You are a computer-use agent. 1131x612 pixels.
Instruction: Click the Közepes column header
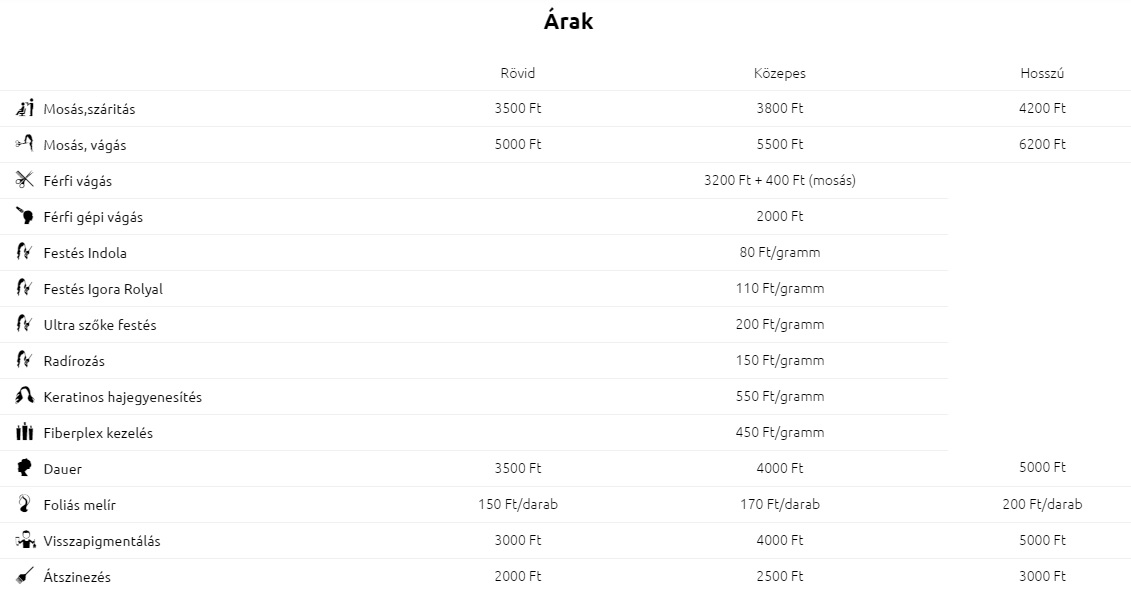779,73
